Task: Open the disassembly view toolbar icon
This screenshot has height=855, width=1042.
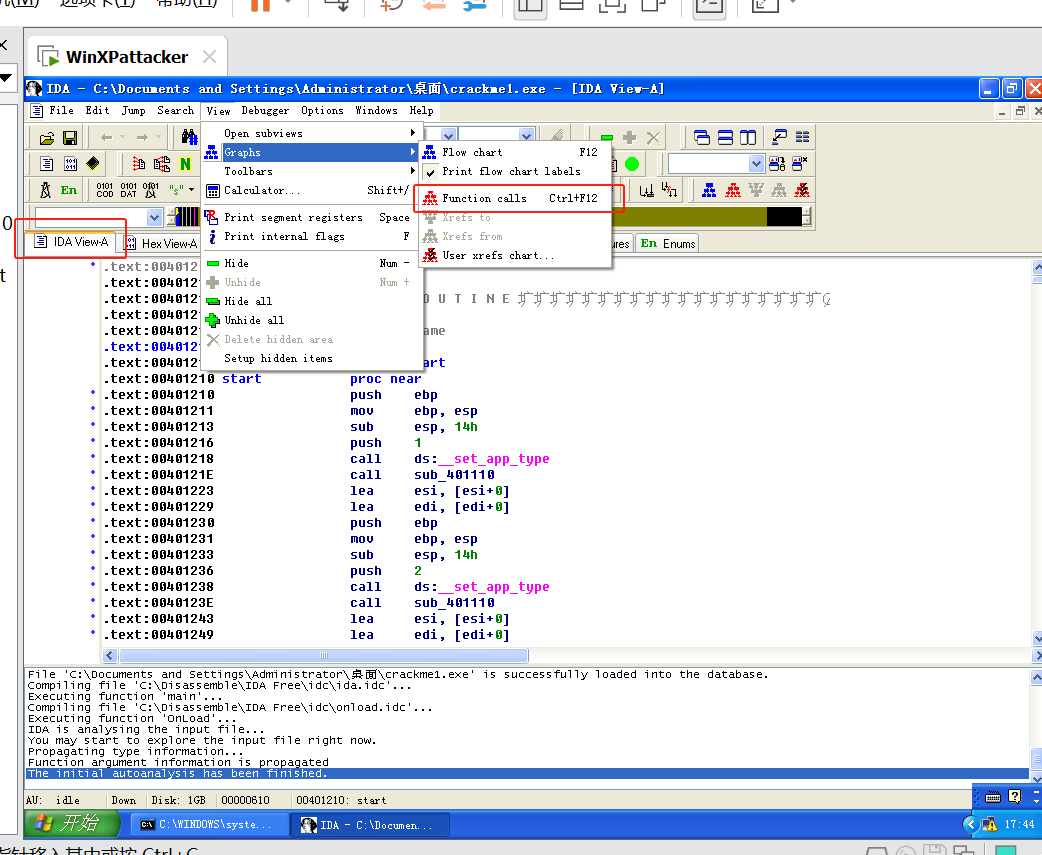Action: [47, 163]
